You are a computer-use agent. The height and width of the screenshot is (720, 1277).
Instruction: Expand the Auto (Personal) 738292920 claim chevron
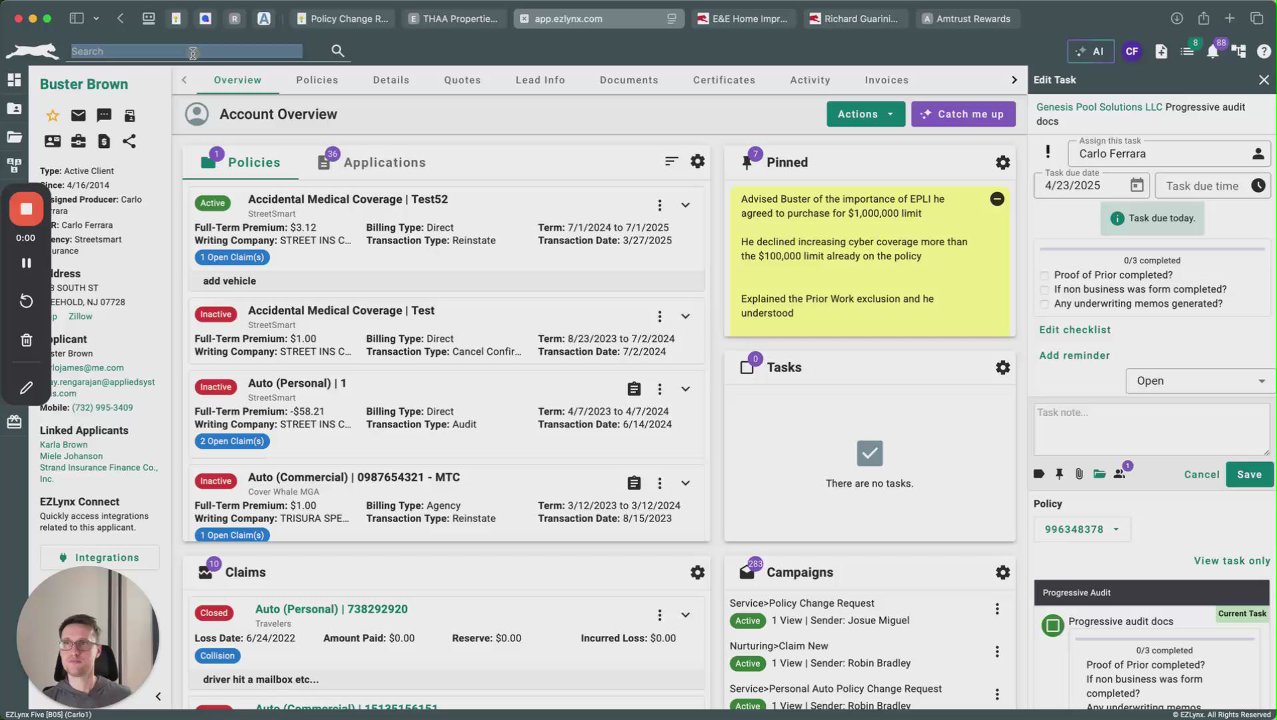[685, 615]
